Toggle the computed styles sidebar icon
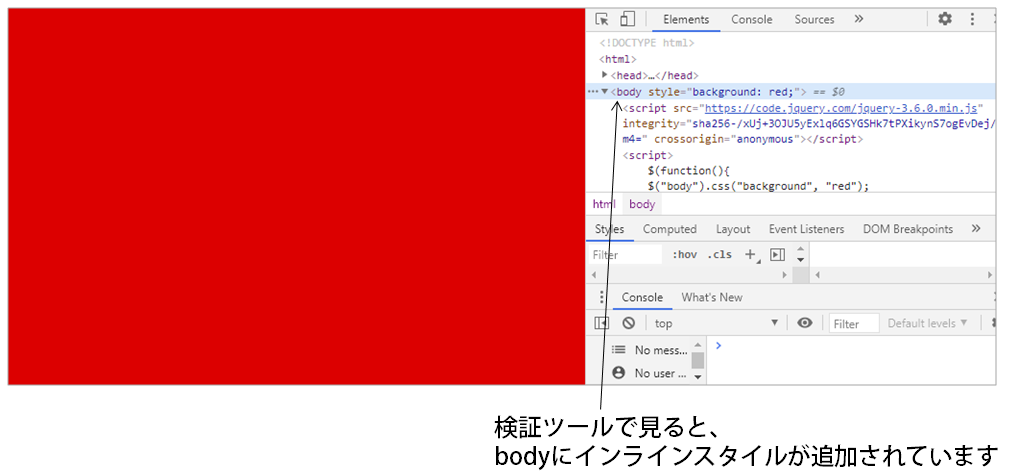The width and height of the screenshot is (1009, 473). coord(777,255)
